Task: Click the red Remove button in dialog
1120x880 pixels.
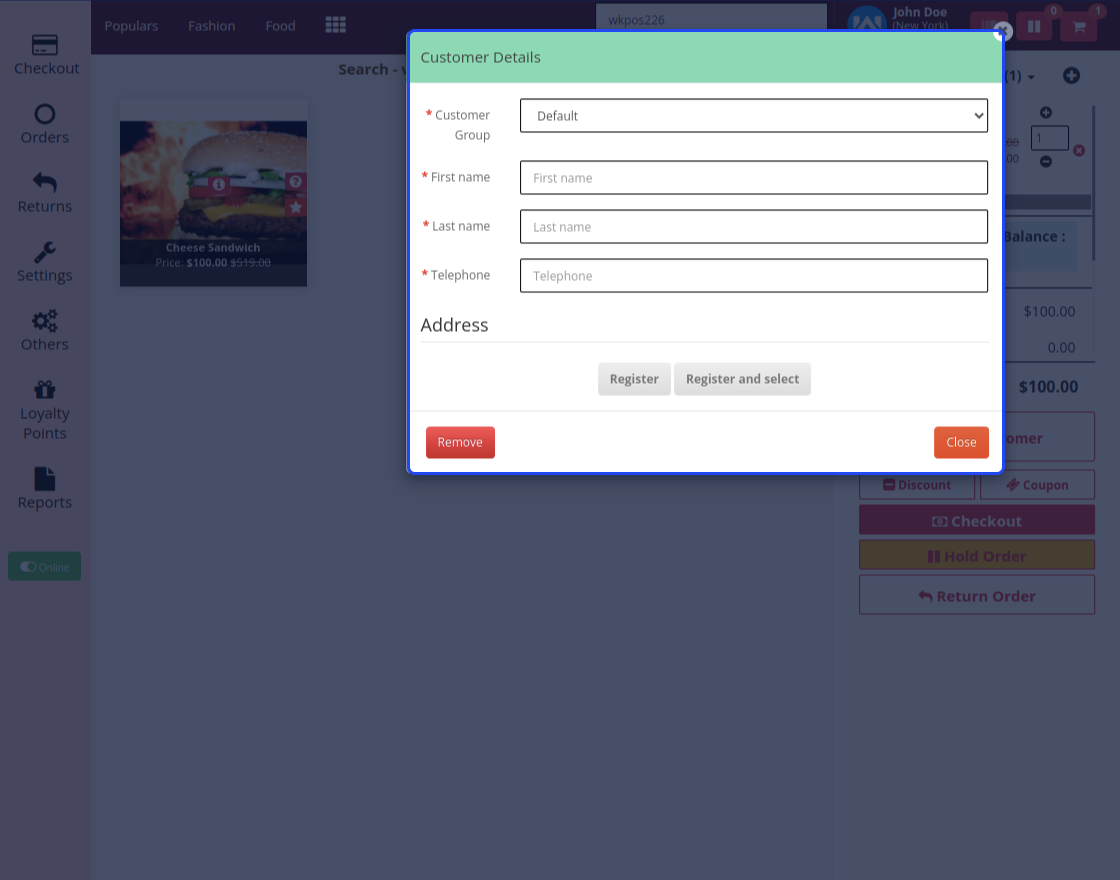Action: click(460, 442)
